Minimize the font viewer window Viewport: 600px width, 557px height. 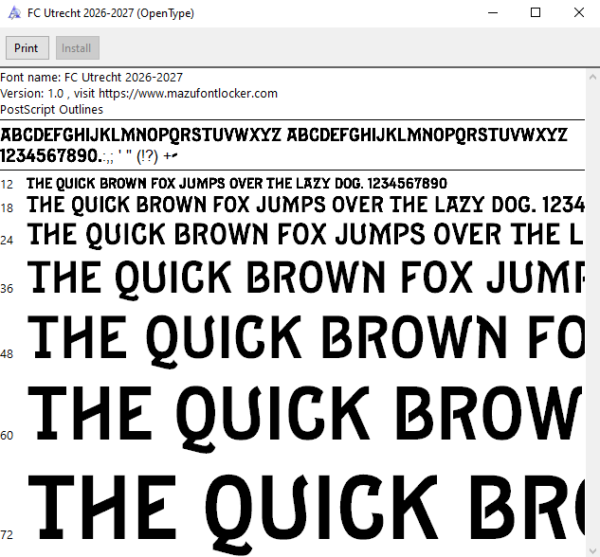(493, 13)
